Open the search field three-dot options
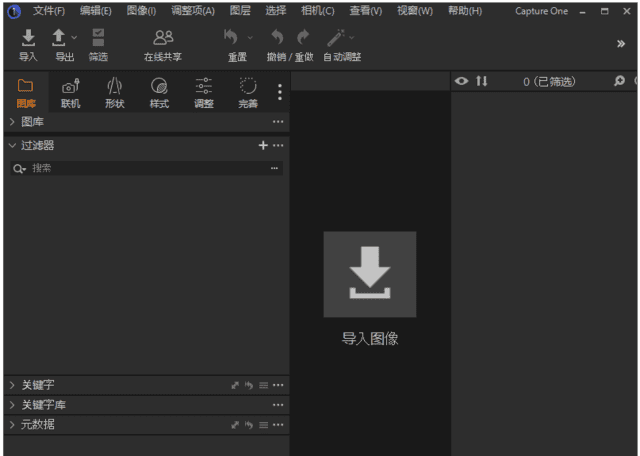Viewport: 640px width, 456px height. click(x=274, y=168)
